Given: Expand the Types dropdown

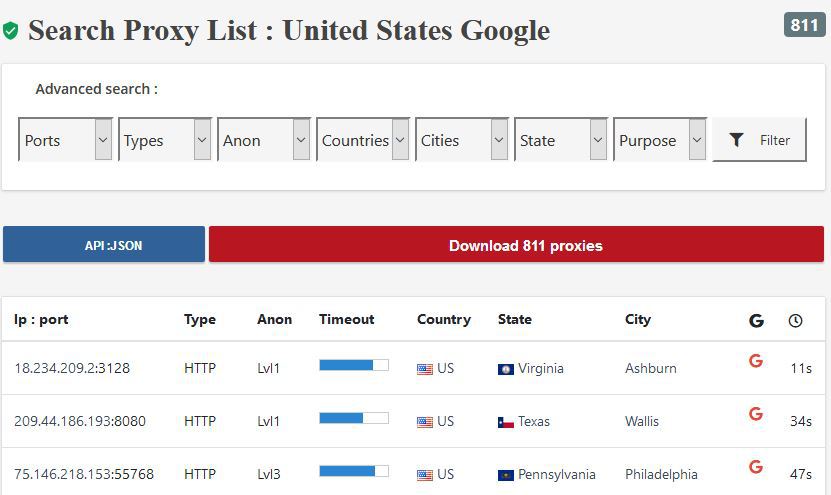Looking at the screenshot, I should point(164,140).
